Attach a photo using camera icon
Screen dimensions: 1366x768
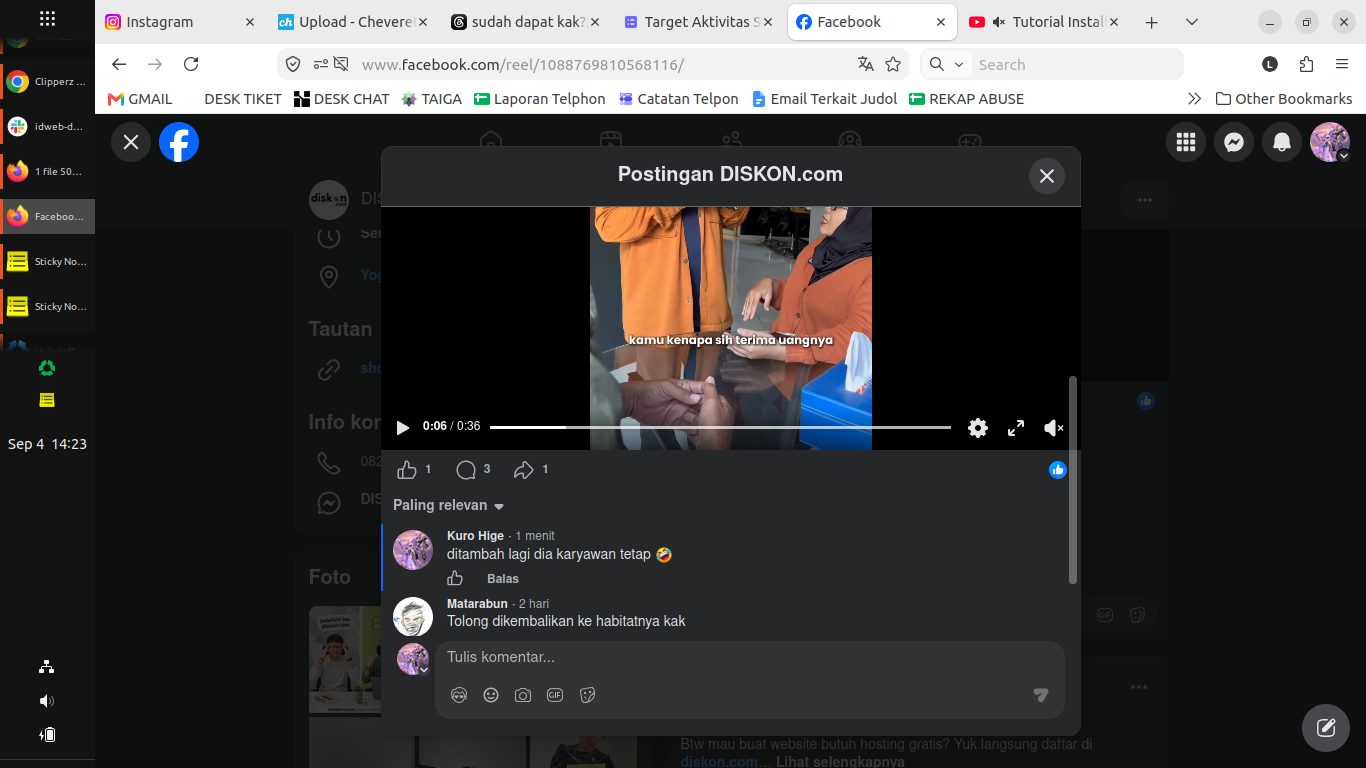523,695
